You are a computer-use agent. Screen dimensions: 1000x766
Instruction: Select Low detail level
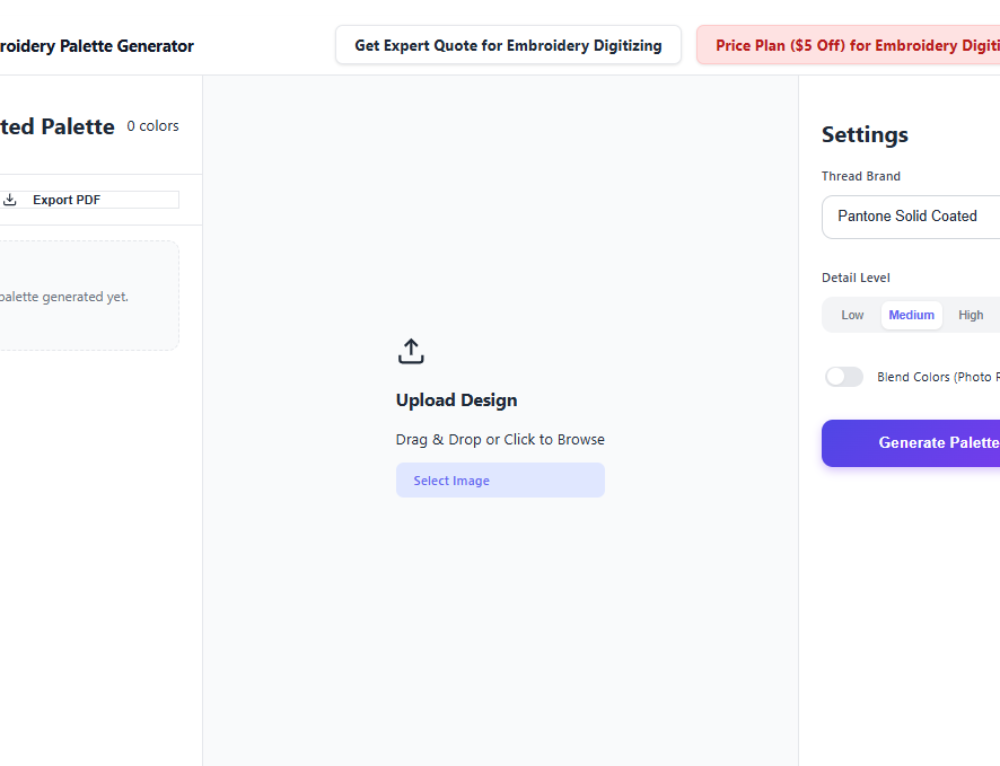[852, 314]
